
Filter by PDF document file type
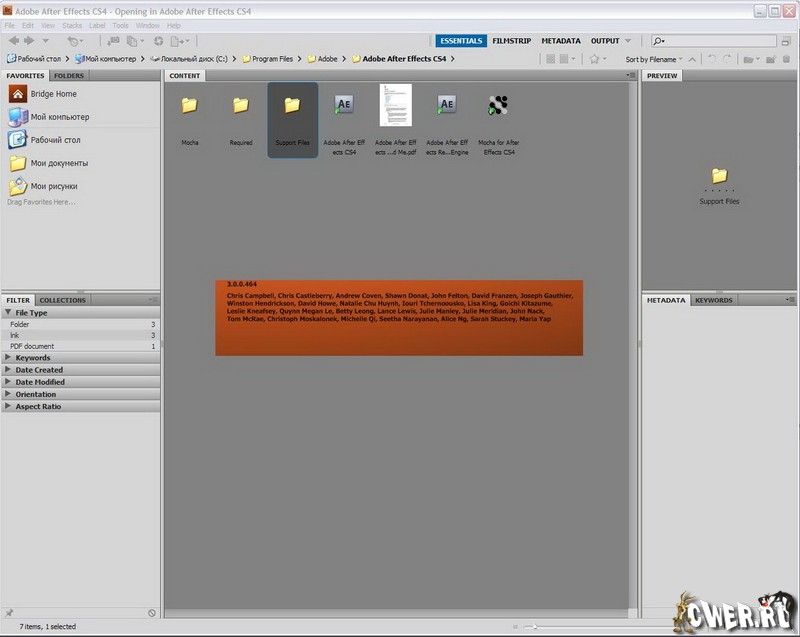click(x=33, y=346)
